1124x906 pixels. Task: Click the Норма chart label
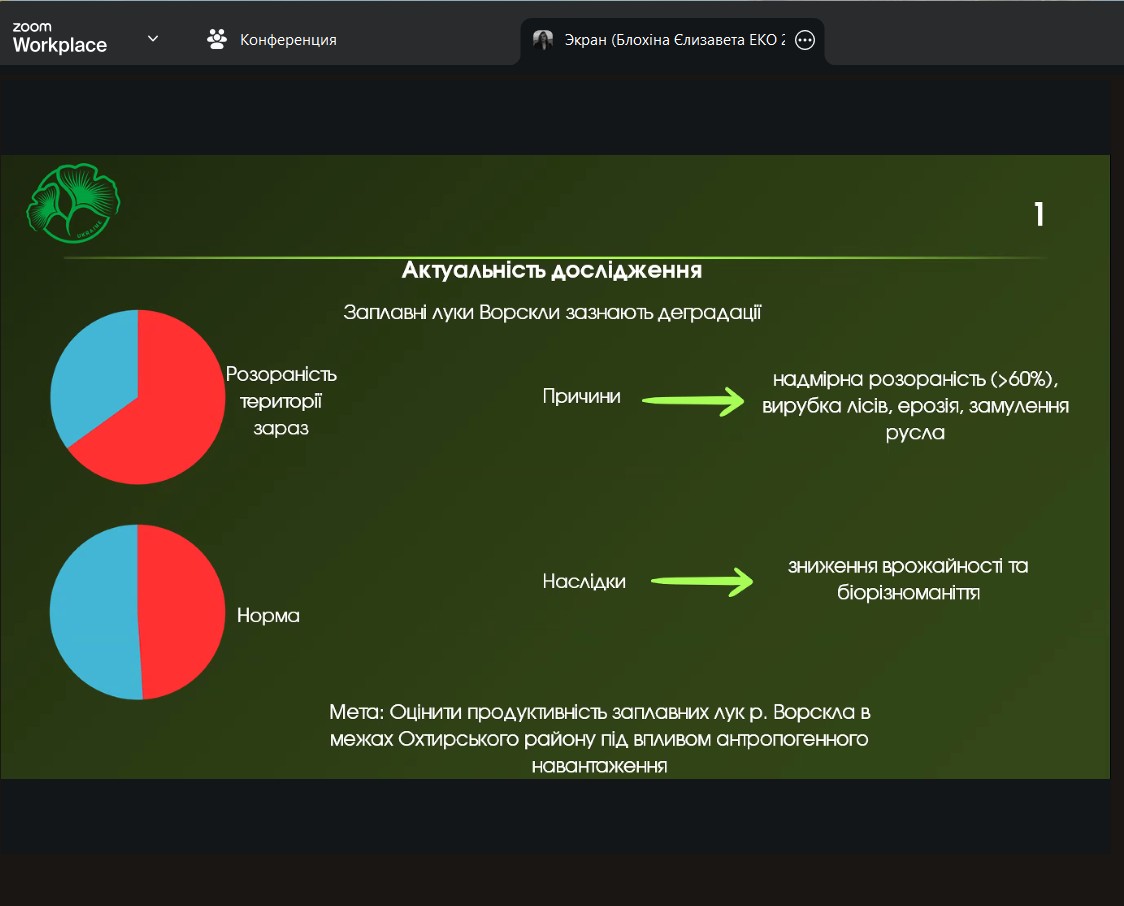[268, 616]
